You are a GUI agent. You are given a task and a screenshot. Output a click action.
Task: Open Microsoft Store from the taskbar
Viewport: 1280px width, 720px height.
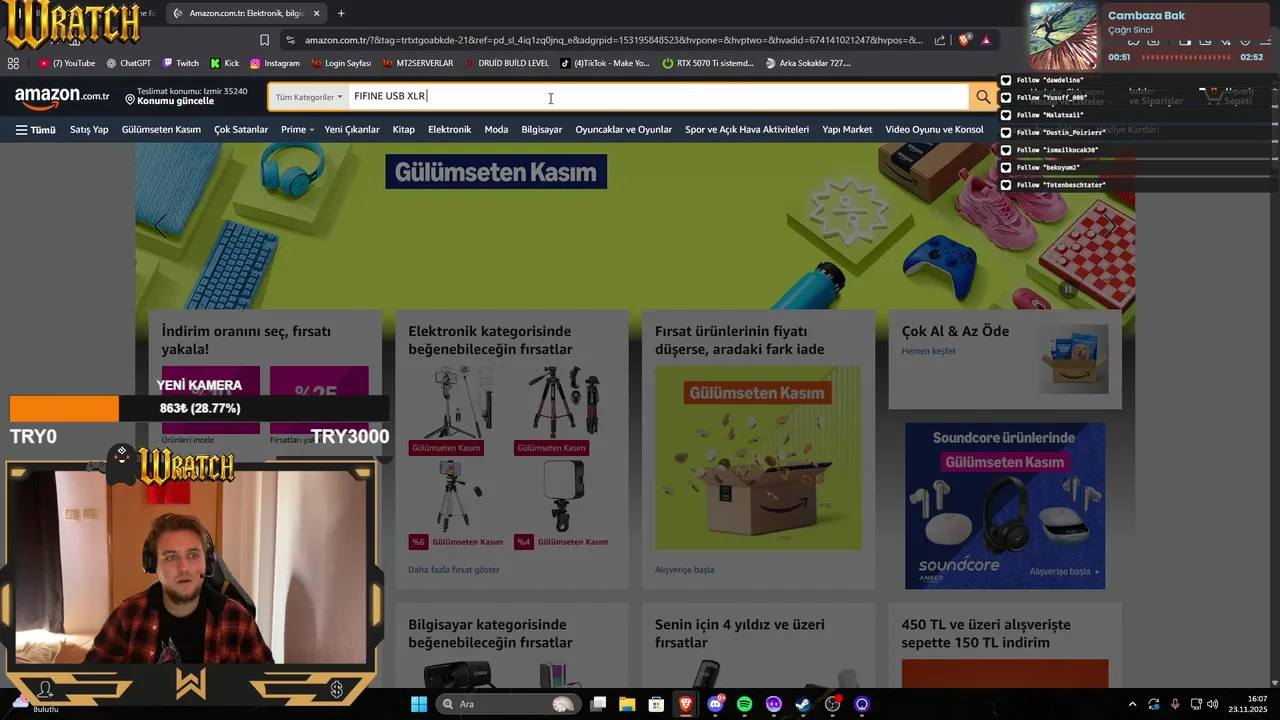[656, 704]
